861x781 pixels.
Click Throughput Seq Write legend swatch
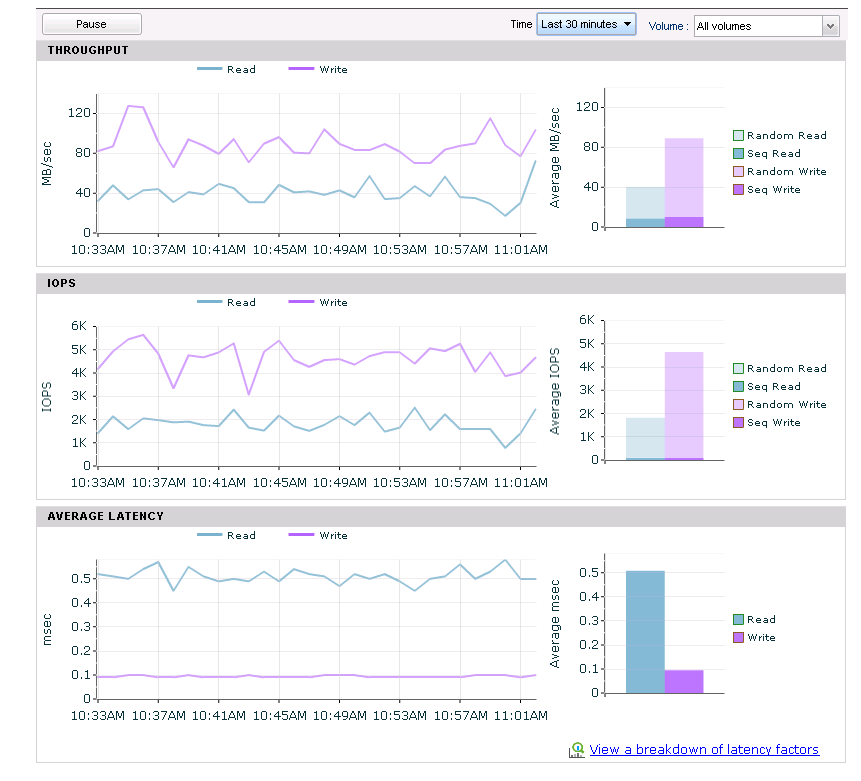pyautogui.click(x=739, y=189)
